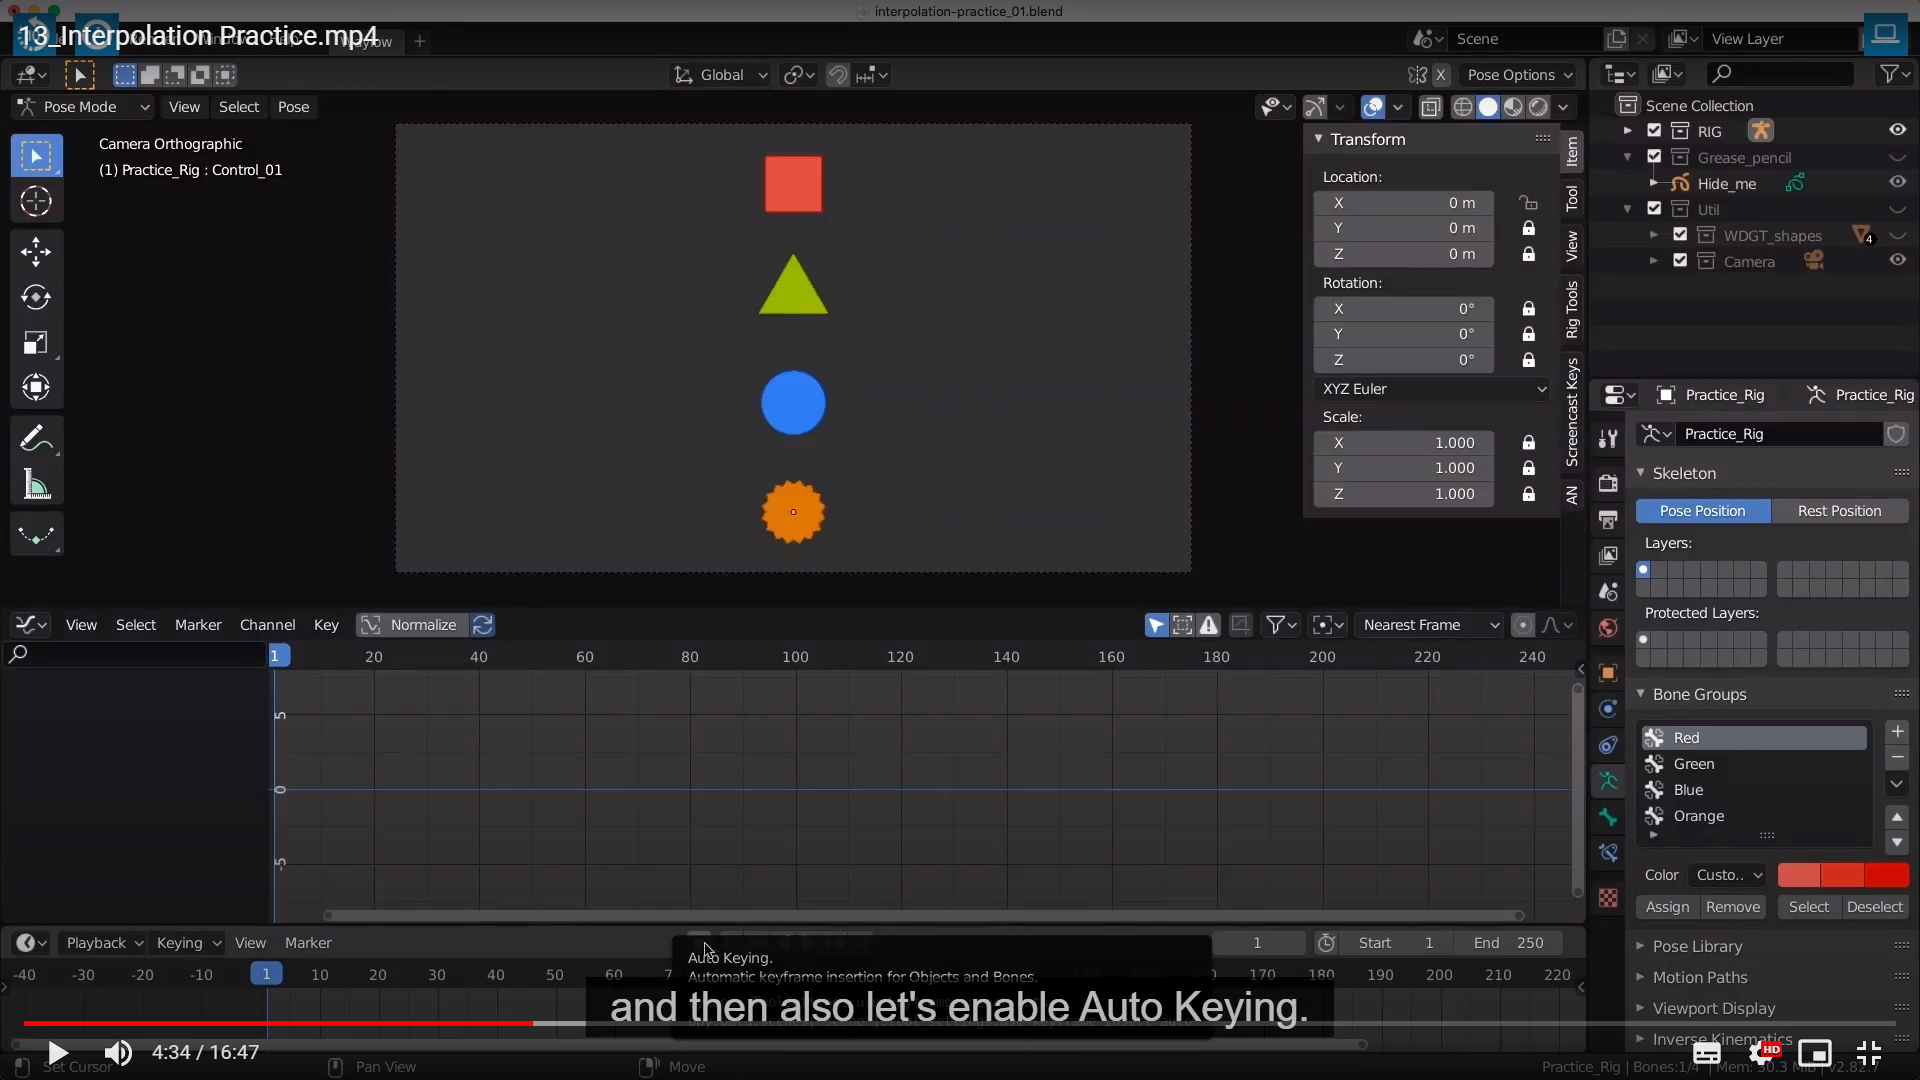The image size is (1920, 1080).
Task: Expand the Motion Paths panel
Action: point(1699,977)
